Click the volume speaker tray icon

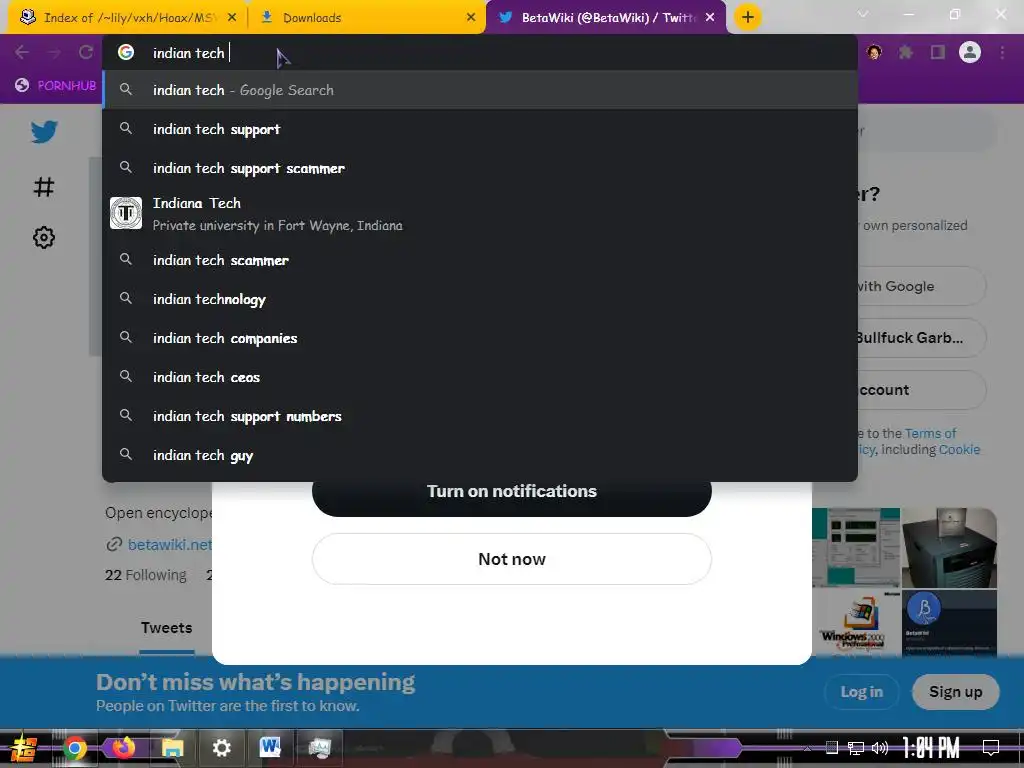(x=880, y=748)
